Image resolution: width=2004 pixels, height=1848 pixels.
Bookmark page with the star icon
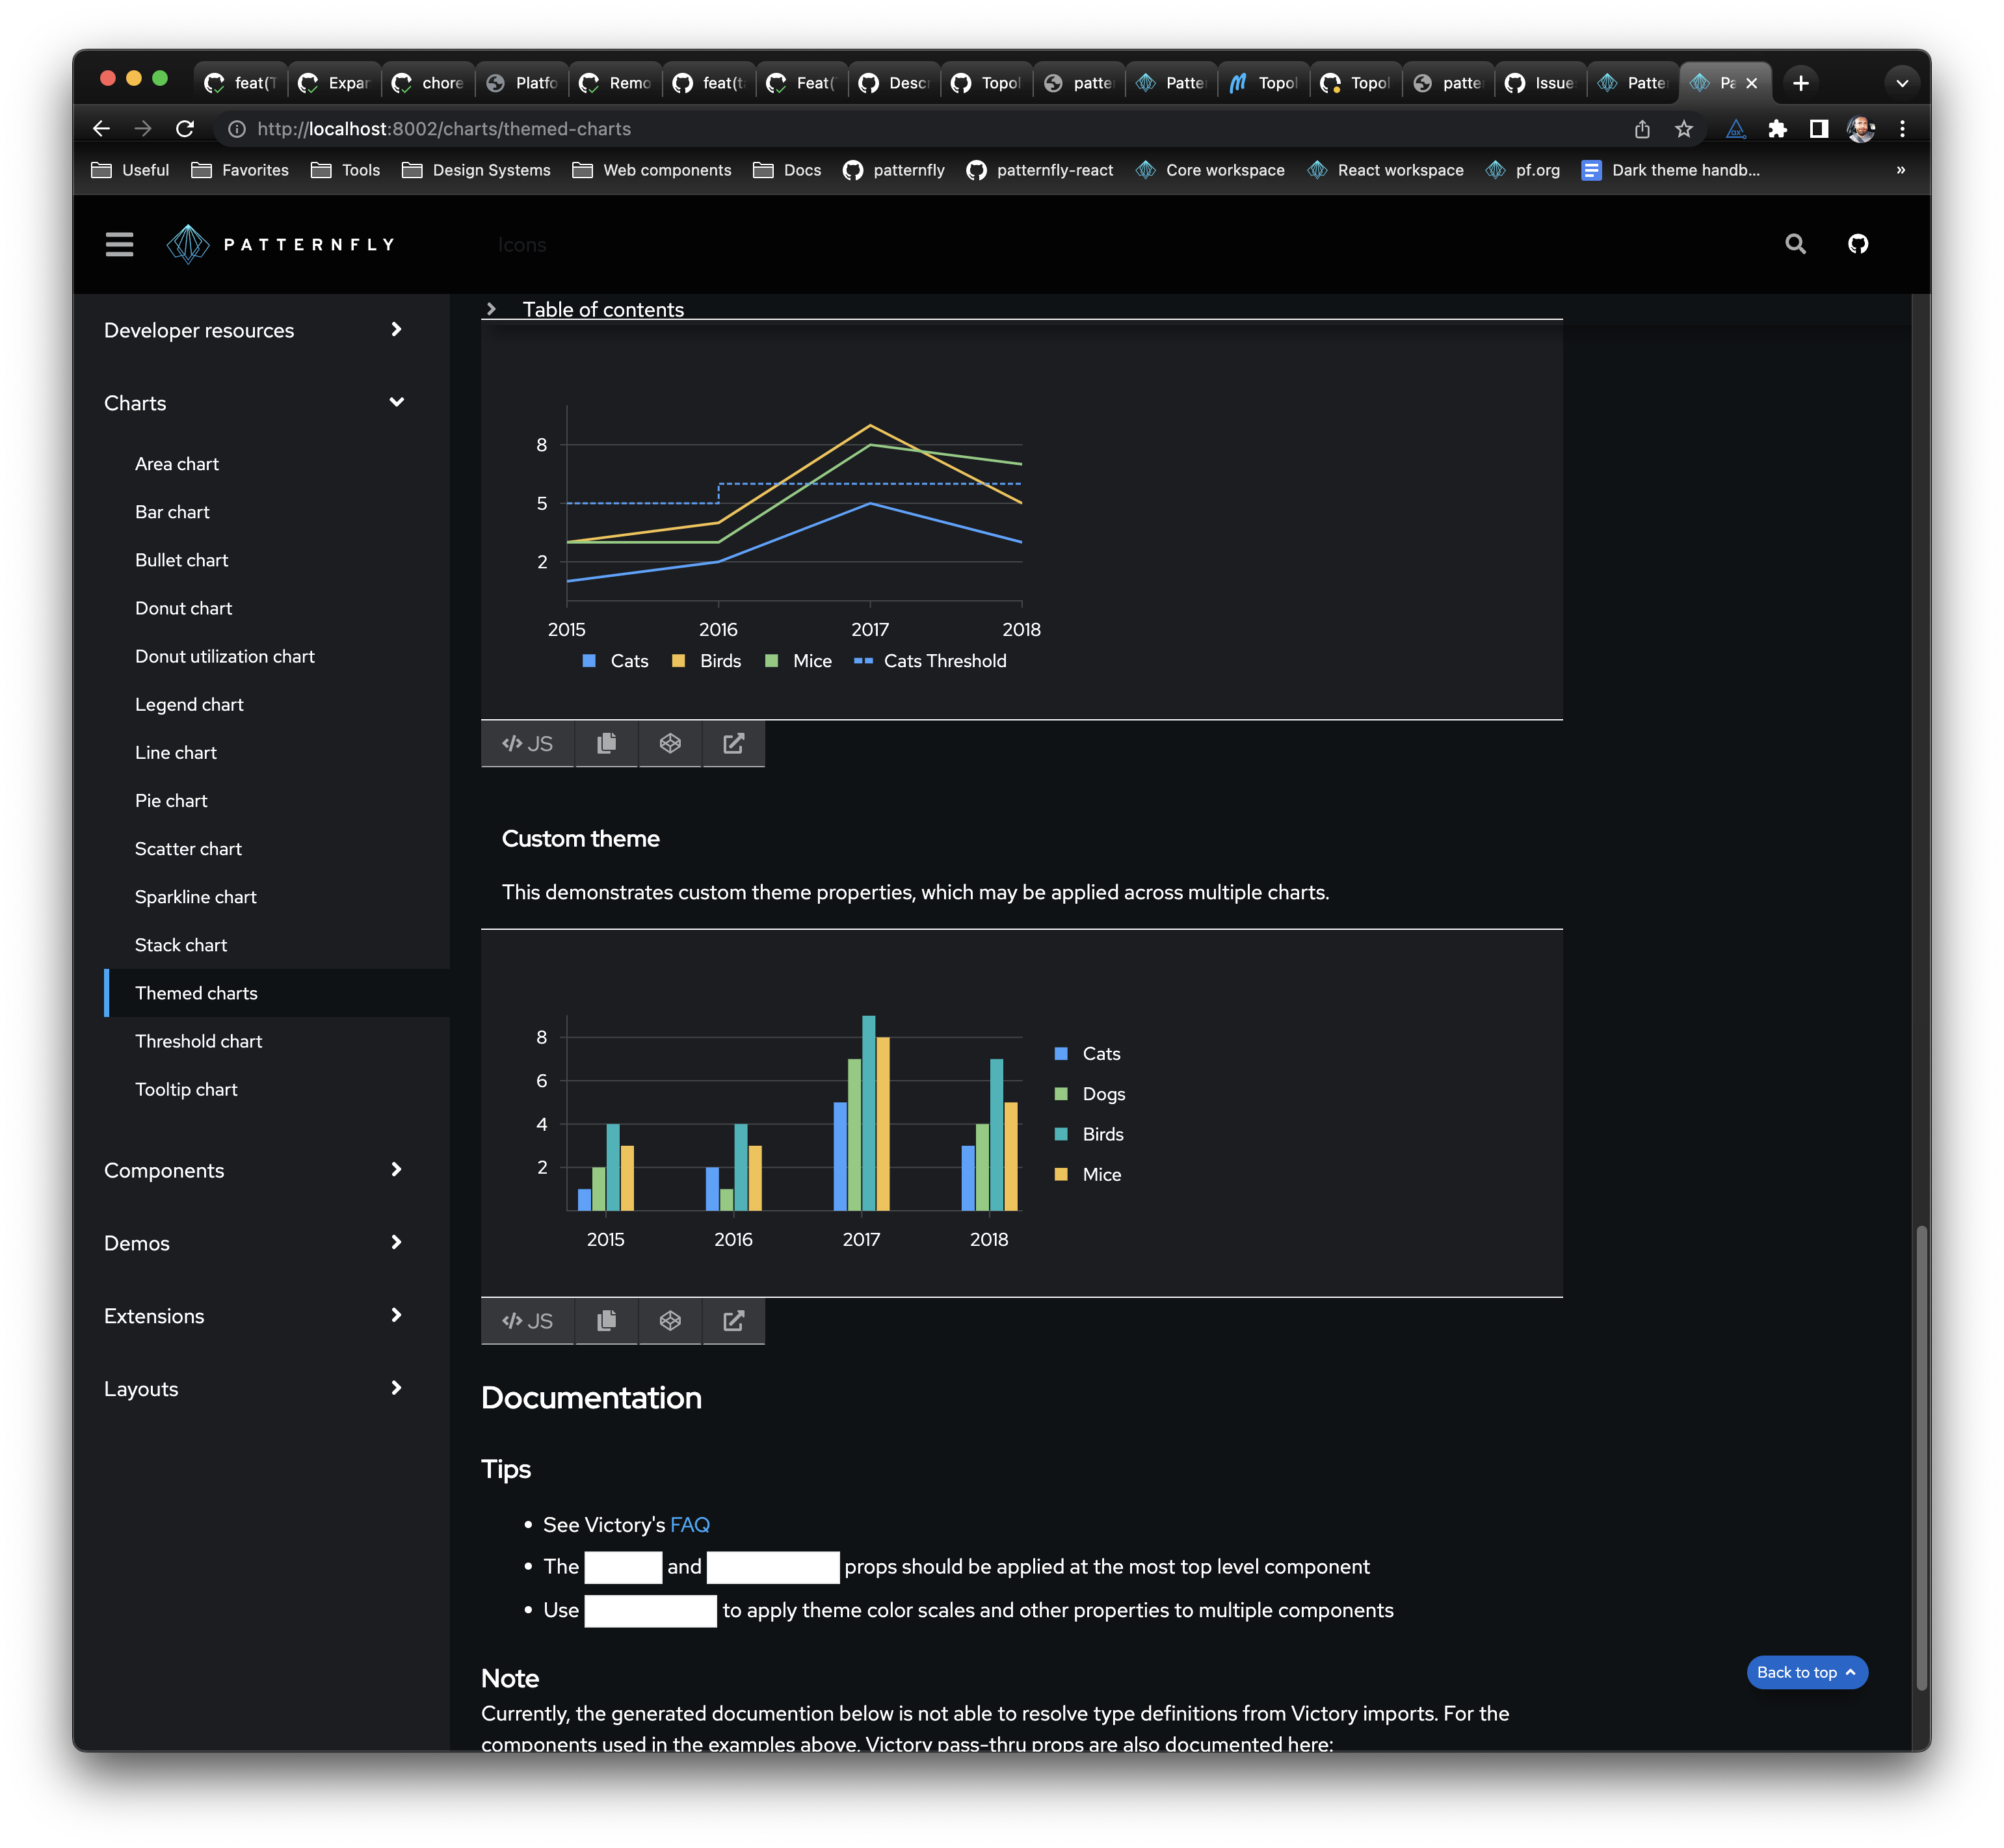[1684, 129]
